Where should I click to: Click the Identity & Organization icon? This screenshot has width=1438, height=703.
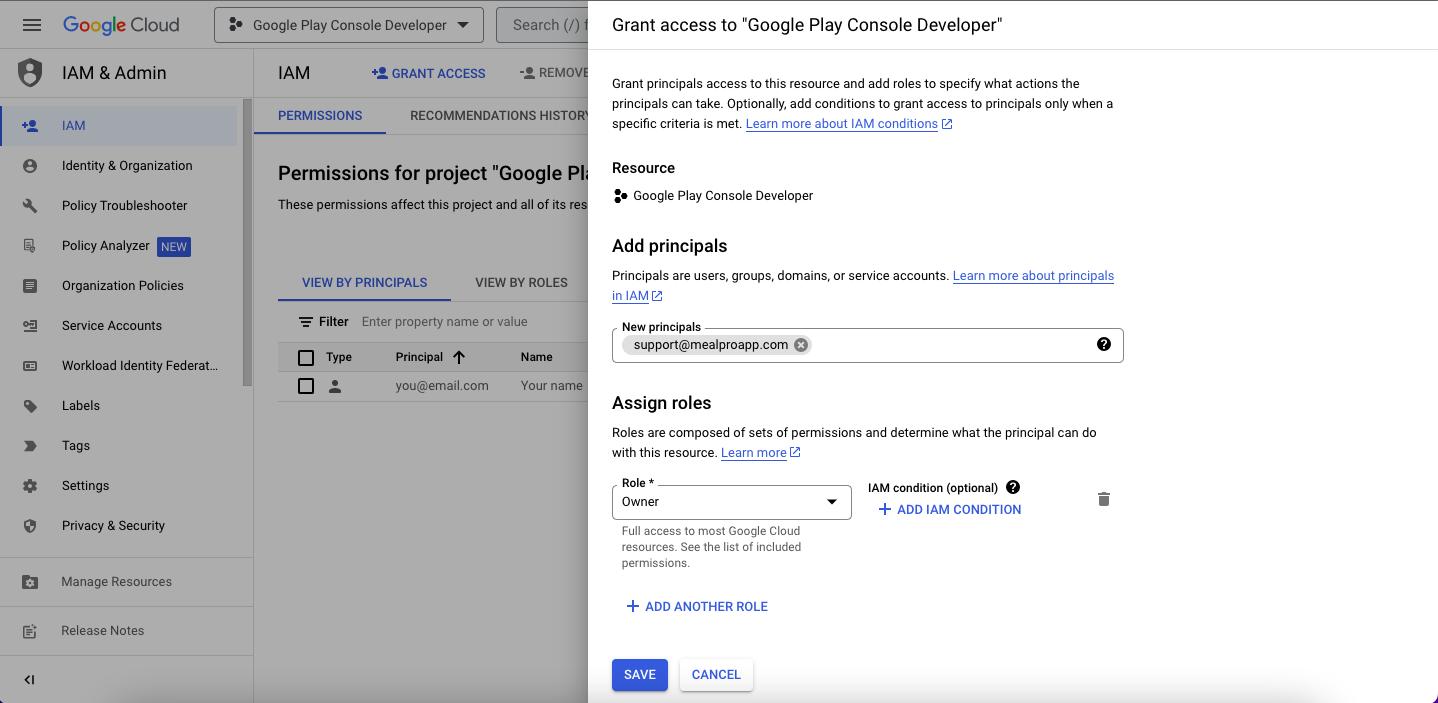30,166
